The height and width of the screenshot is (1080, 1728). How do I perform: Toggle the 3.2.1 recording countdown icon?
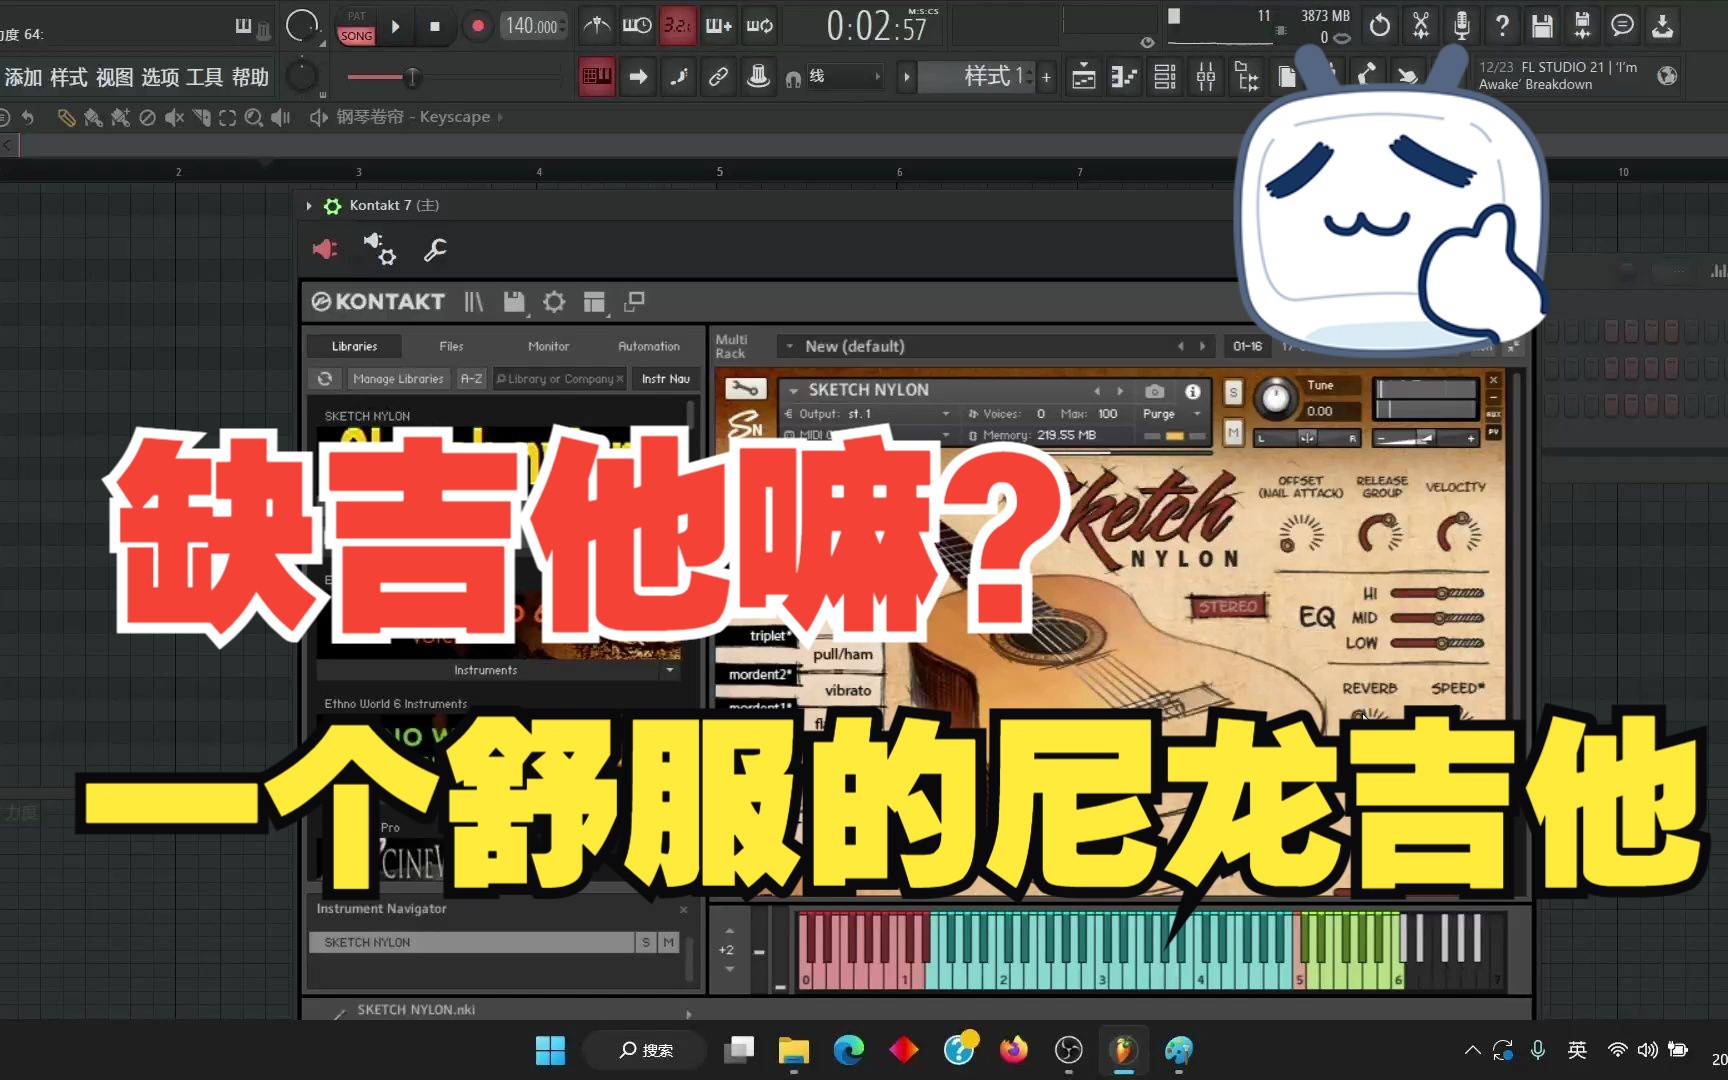pos(678,25)
